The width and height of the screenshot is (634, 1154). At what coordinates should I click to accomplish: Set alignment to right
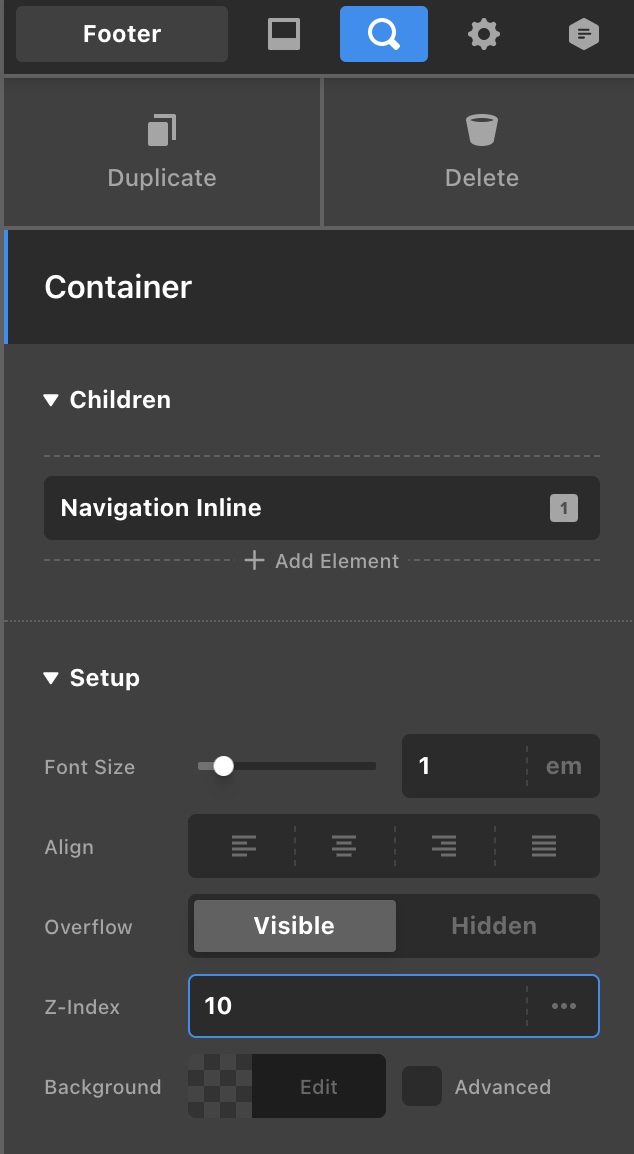coord(444,847)
